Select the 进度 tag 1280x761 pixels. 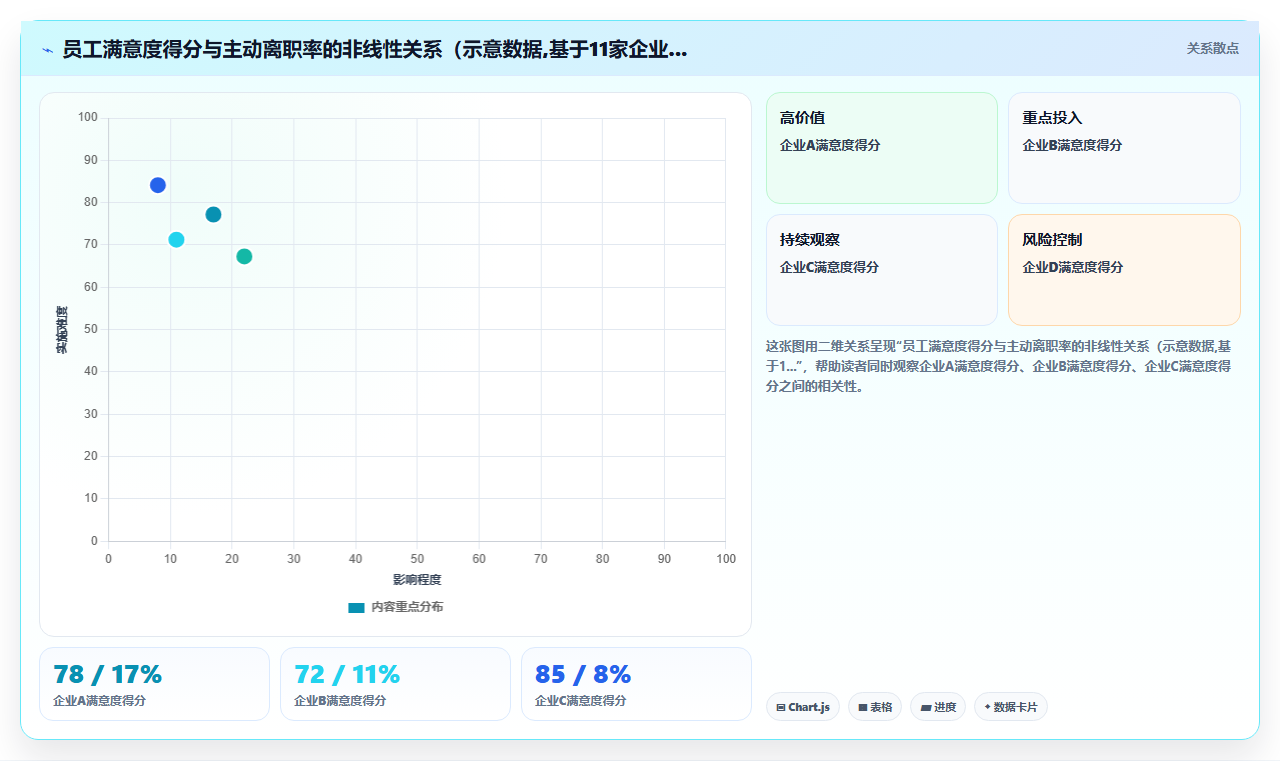coord(938,707)
